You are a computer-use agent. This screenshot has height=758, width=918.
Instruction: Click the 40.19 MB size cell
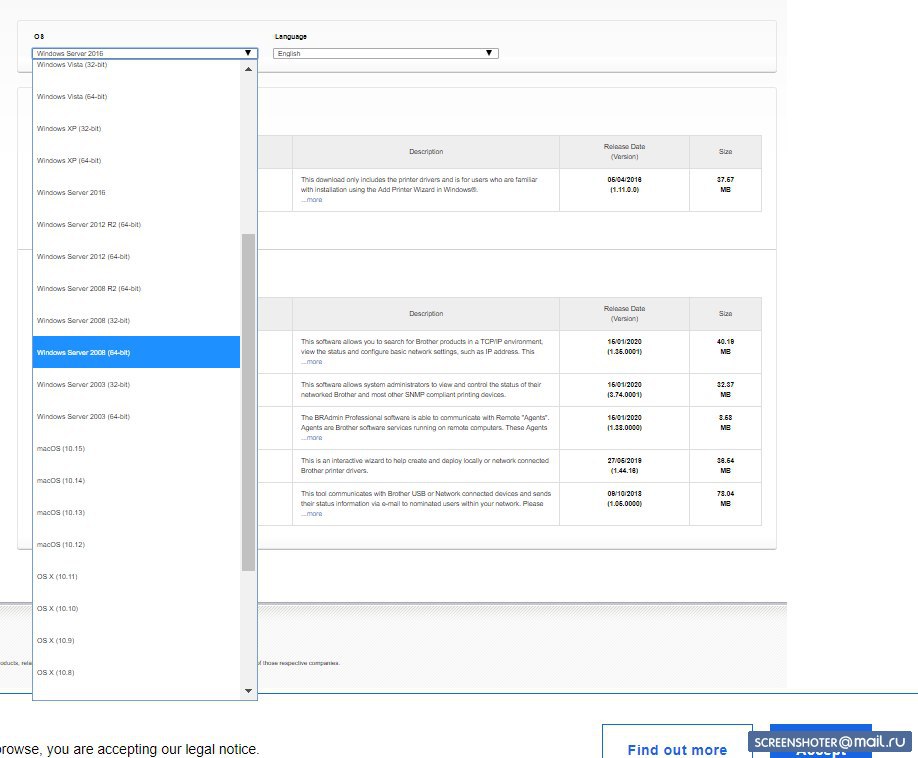[x=725, y=352]
